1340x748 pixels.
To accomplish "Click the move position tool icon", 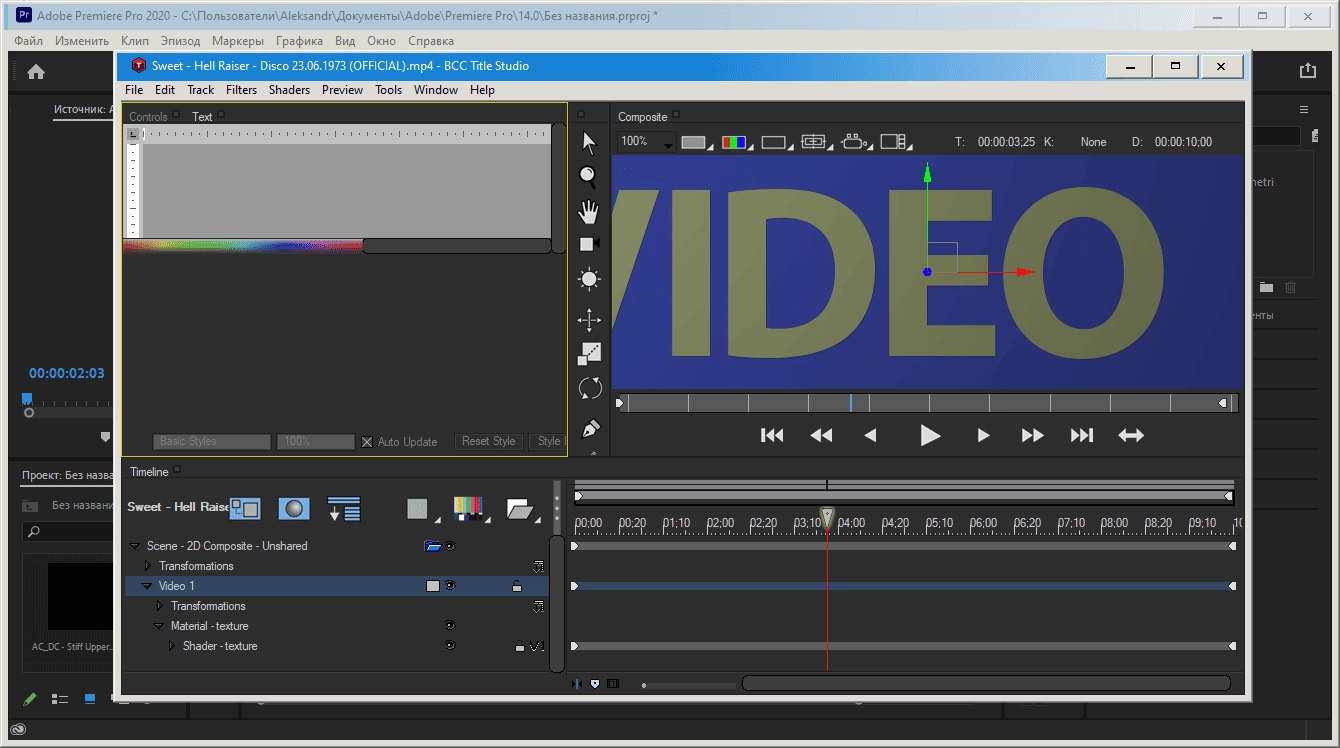I will coord(589,320).
